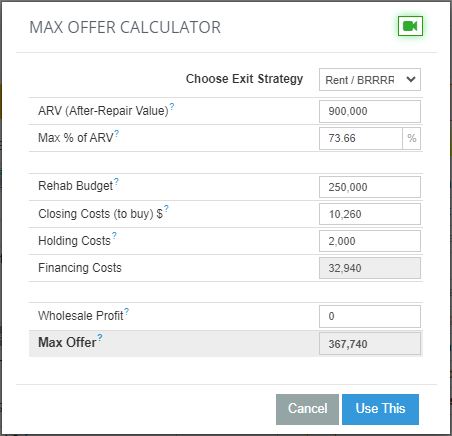This screenshot has width=452, height=436.
Task: Click help icon next to ARV (After-Repair Value)
Action: (172, 106)
